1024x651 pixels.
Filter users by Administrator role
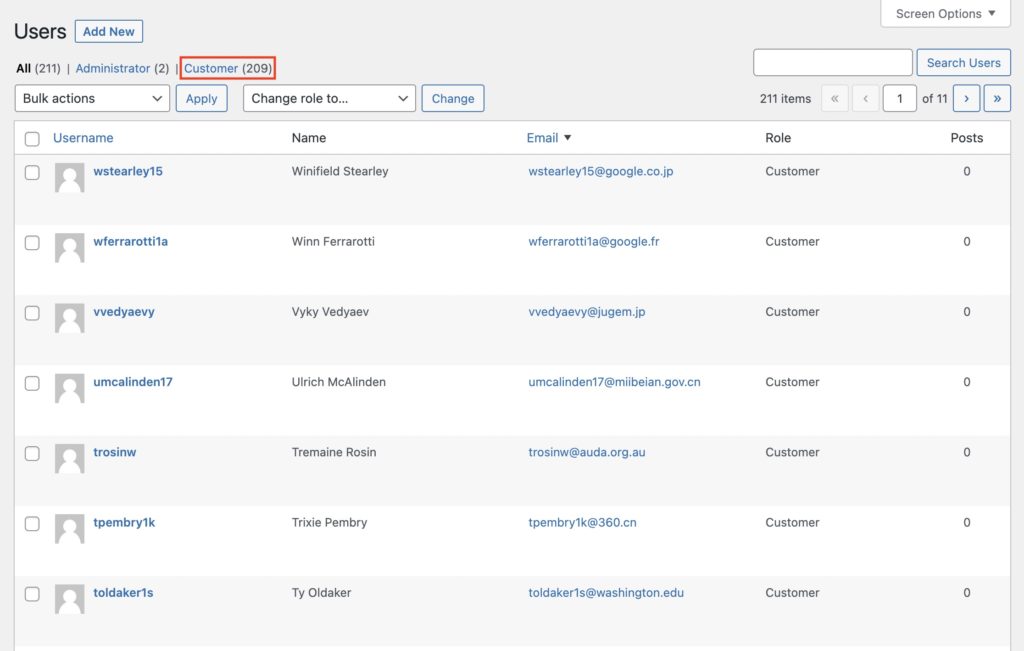(x=120, y=68)
